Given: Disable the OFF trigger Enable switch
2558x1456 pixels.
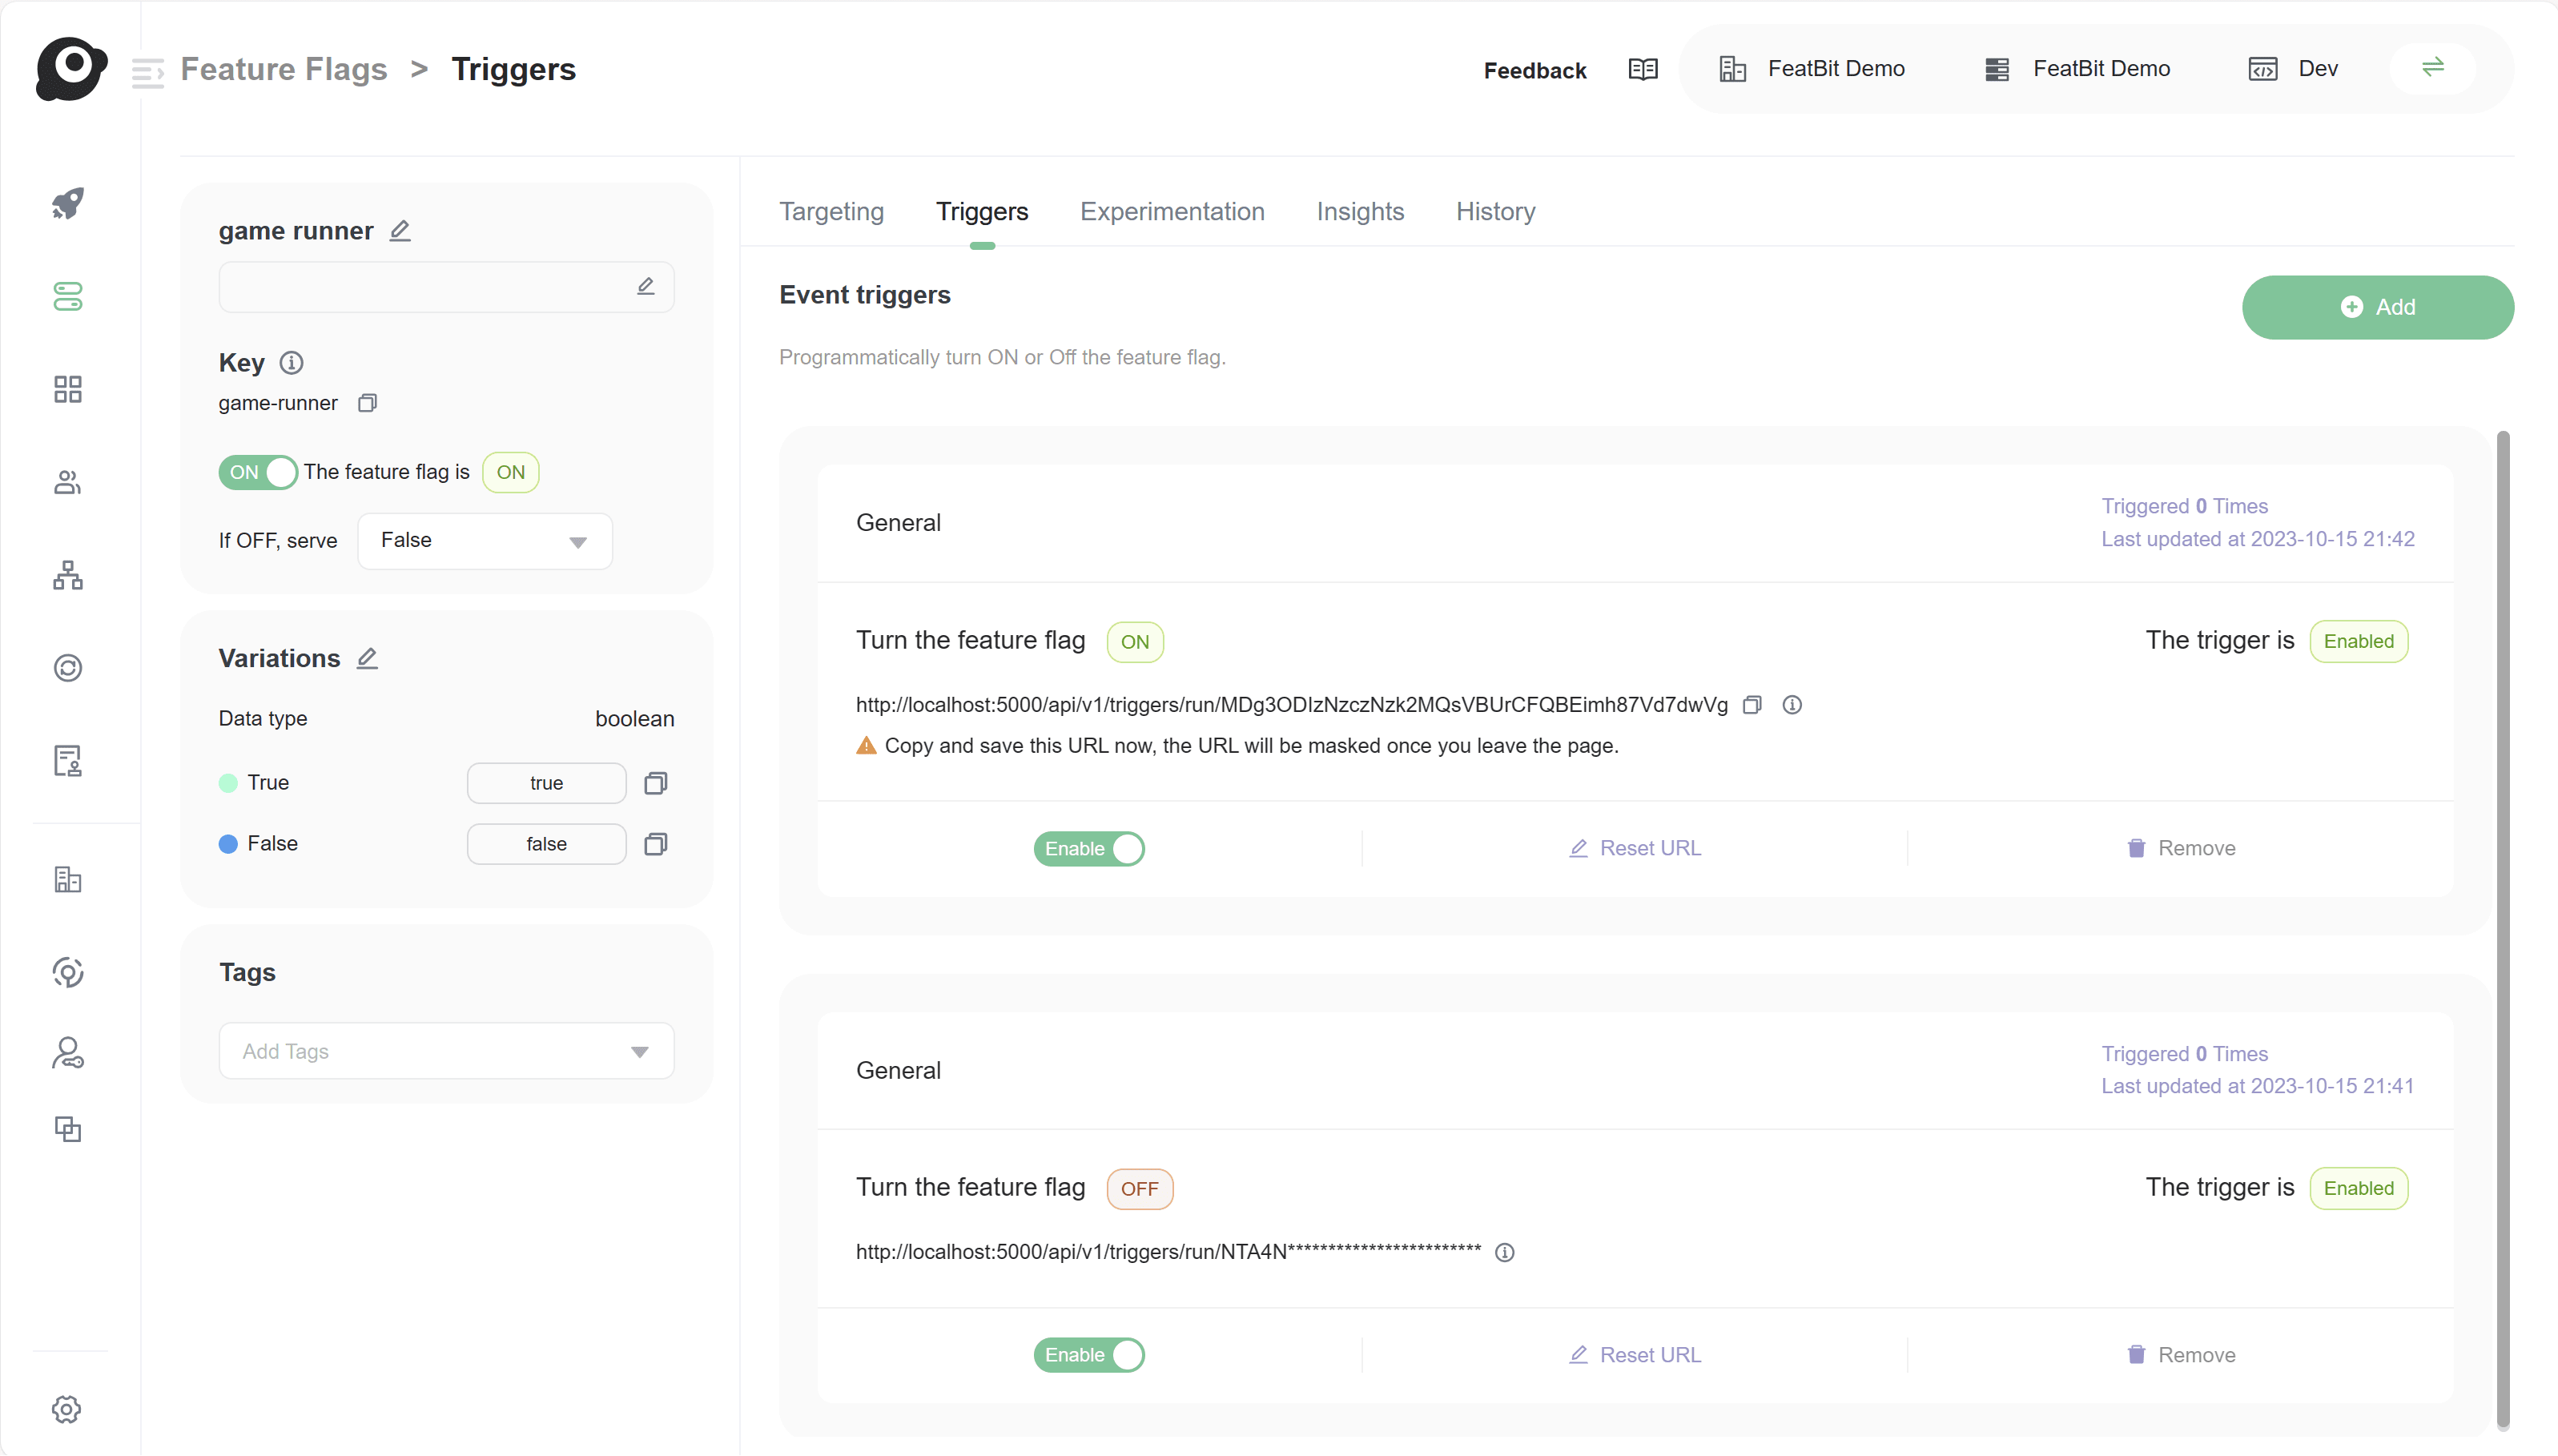Looking at the screenshot, I should (x=1088, y=1354).
